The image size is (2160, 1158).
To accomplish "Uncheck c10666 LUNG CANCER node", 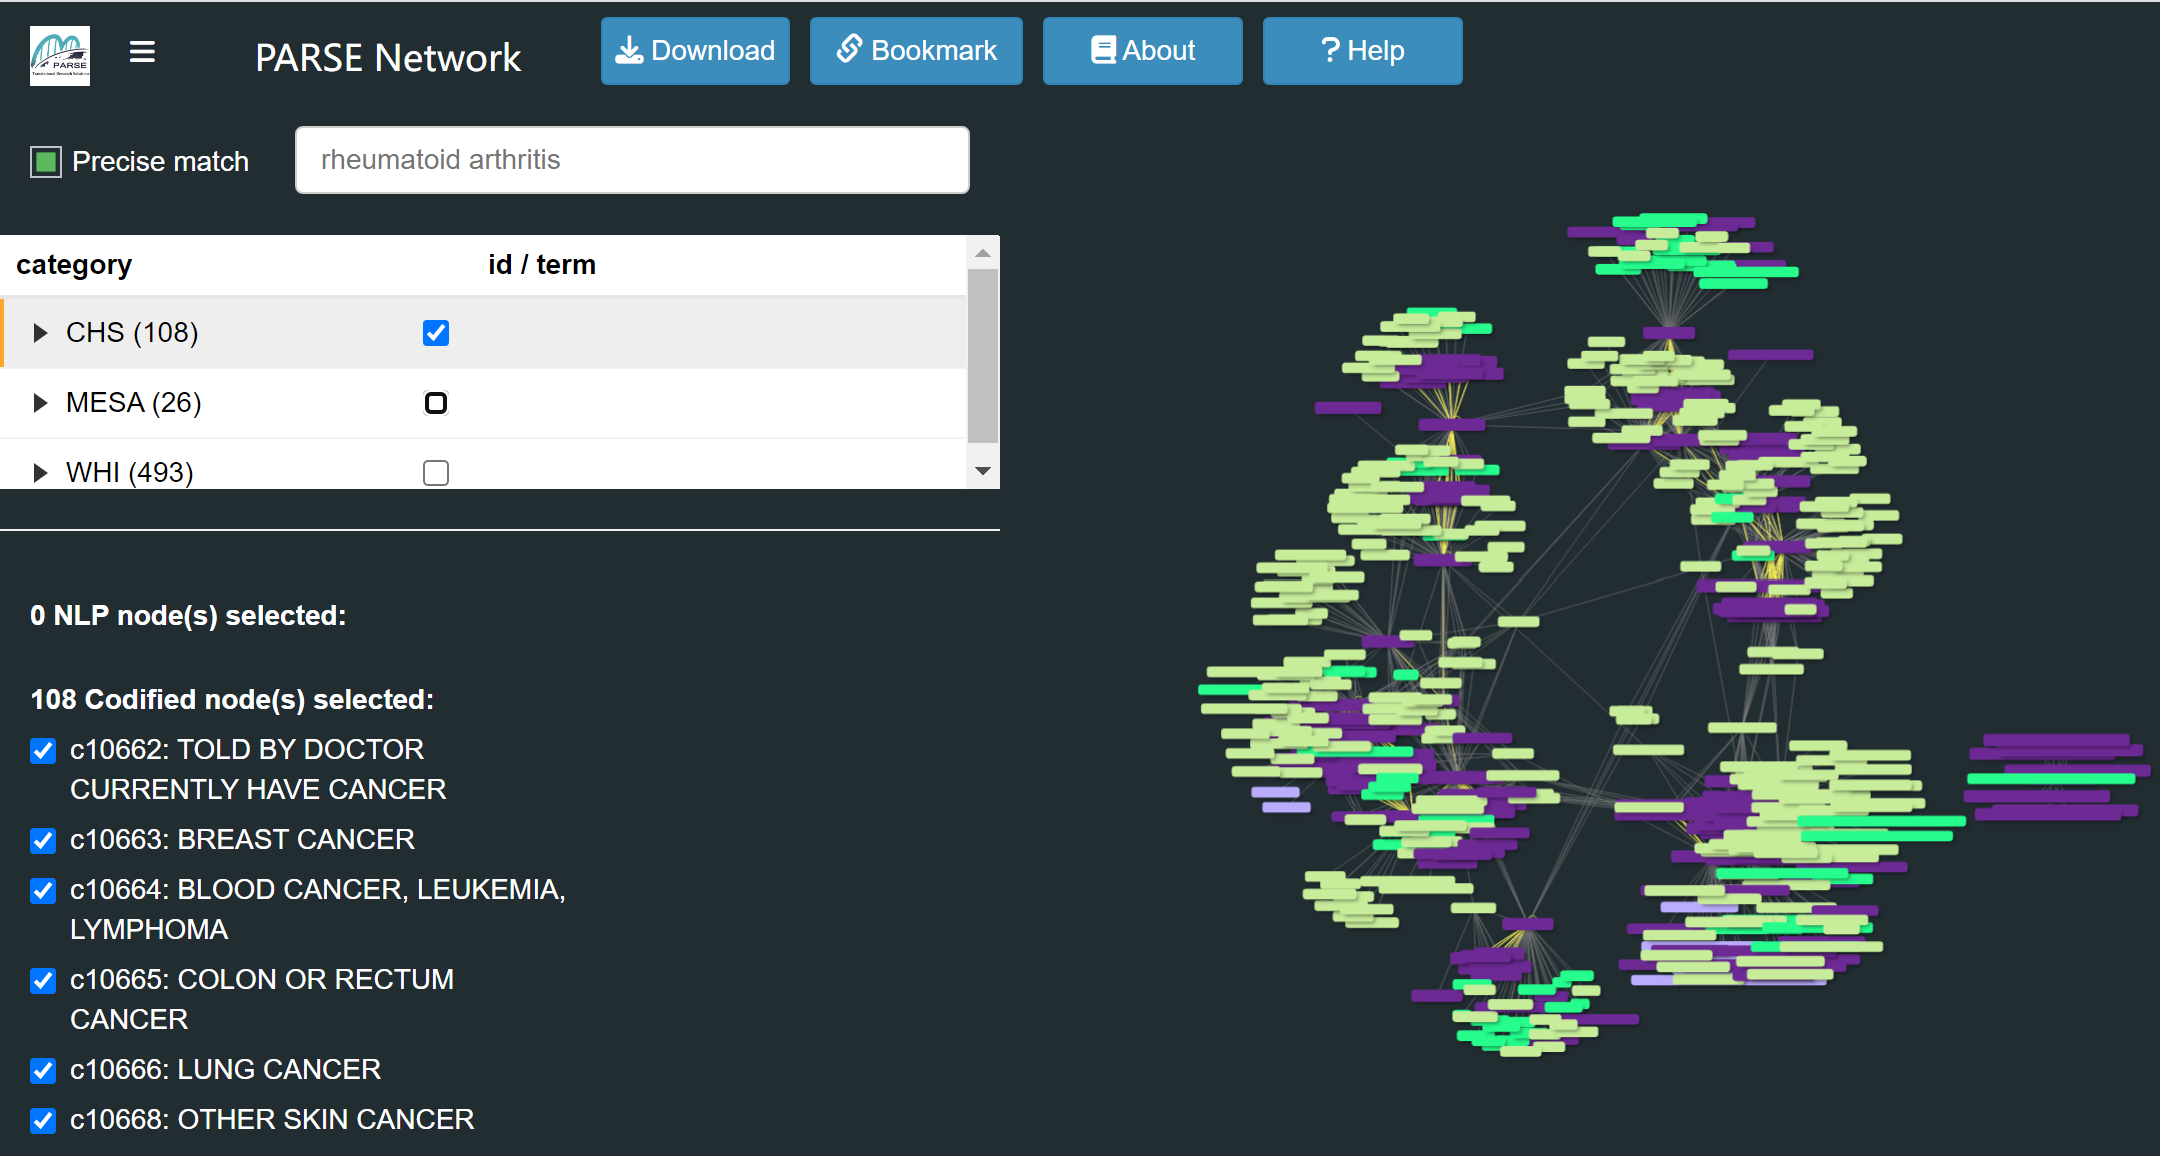I will click(x=43, y=1071).
